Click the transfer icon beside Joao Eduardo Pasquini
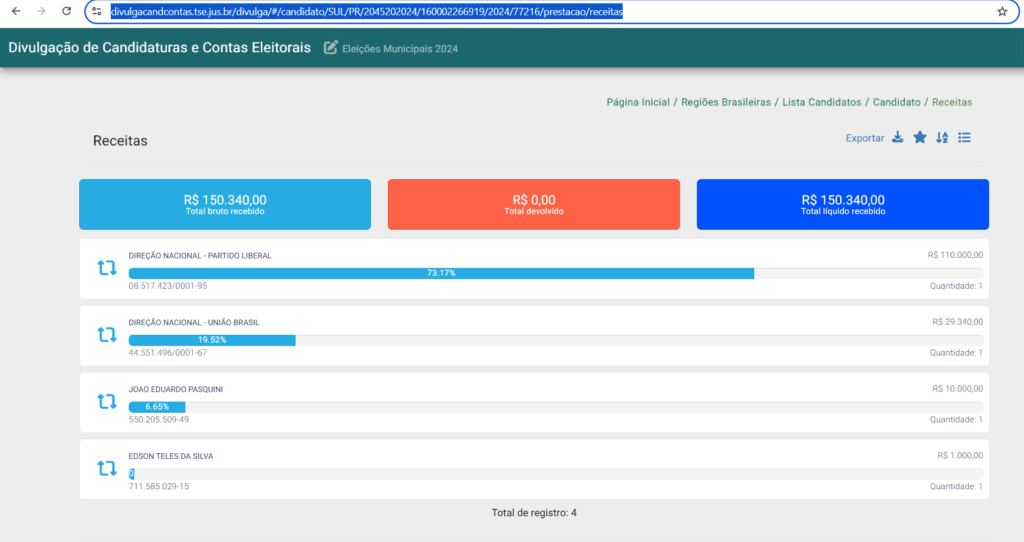The image size is (1024, 542). pyautogui.click(x=107, y=402)
